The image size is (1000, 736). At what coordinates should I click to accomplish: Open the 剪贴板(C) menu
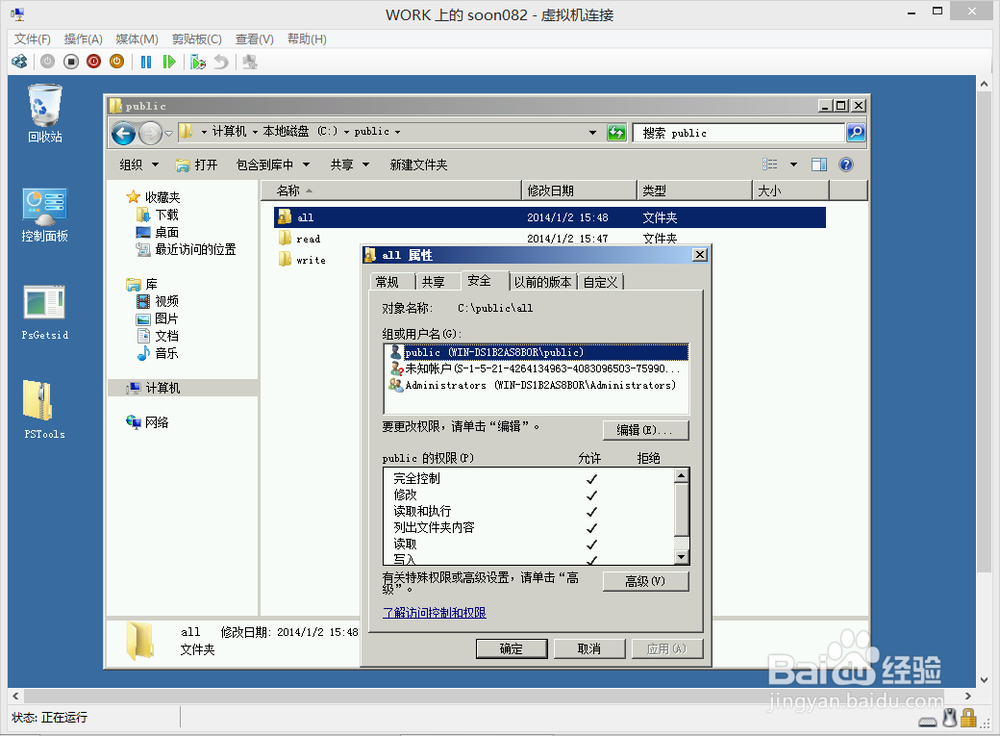[x=197, y=39]
